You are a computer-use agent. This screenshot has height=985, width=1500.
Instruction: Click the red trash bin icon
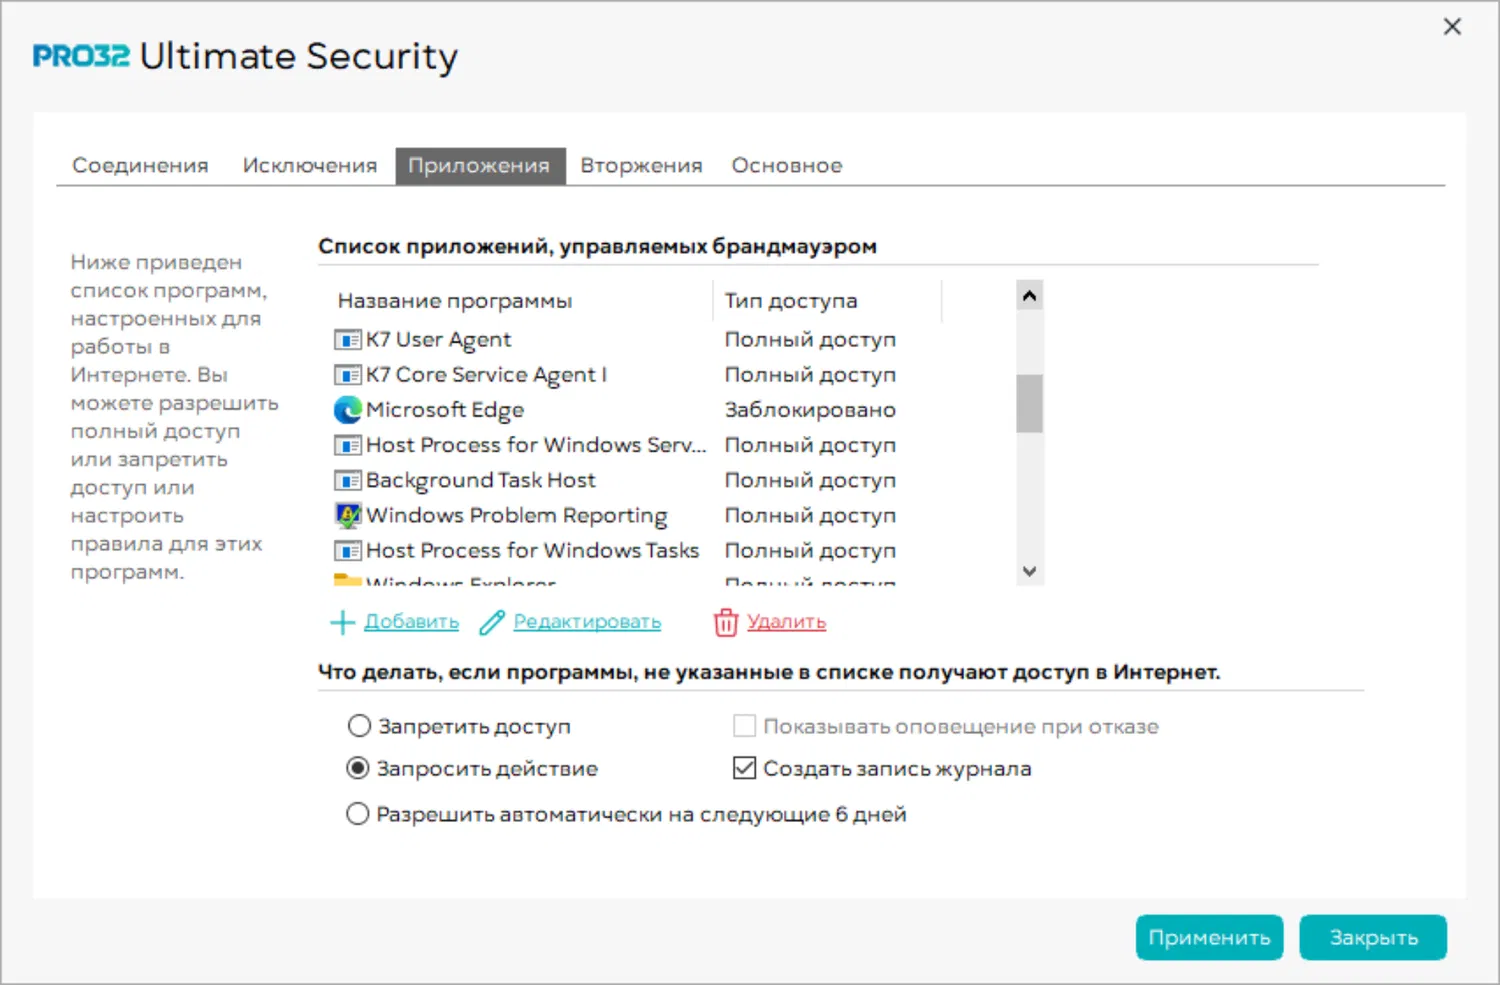tap(725, 623)
